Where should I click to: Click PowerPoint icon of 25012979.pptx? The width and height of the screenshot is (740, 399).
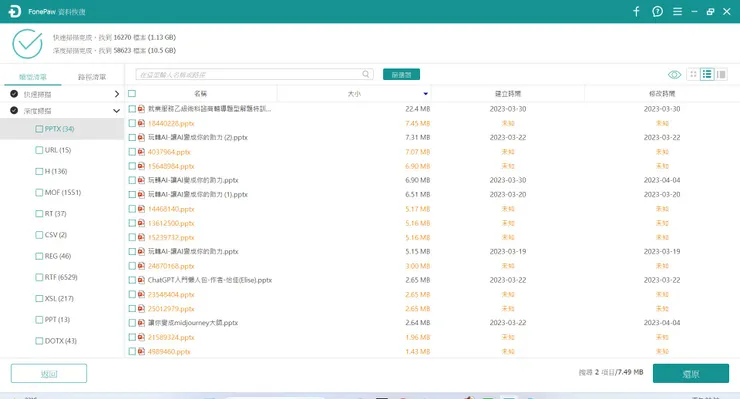tap(141, 309)
